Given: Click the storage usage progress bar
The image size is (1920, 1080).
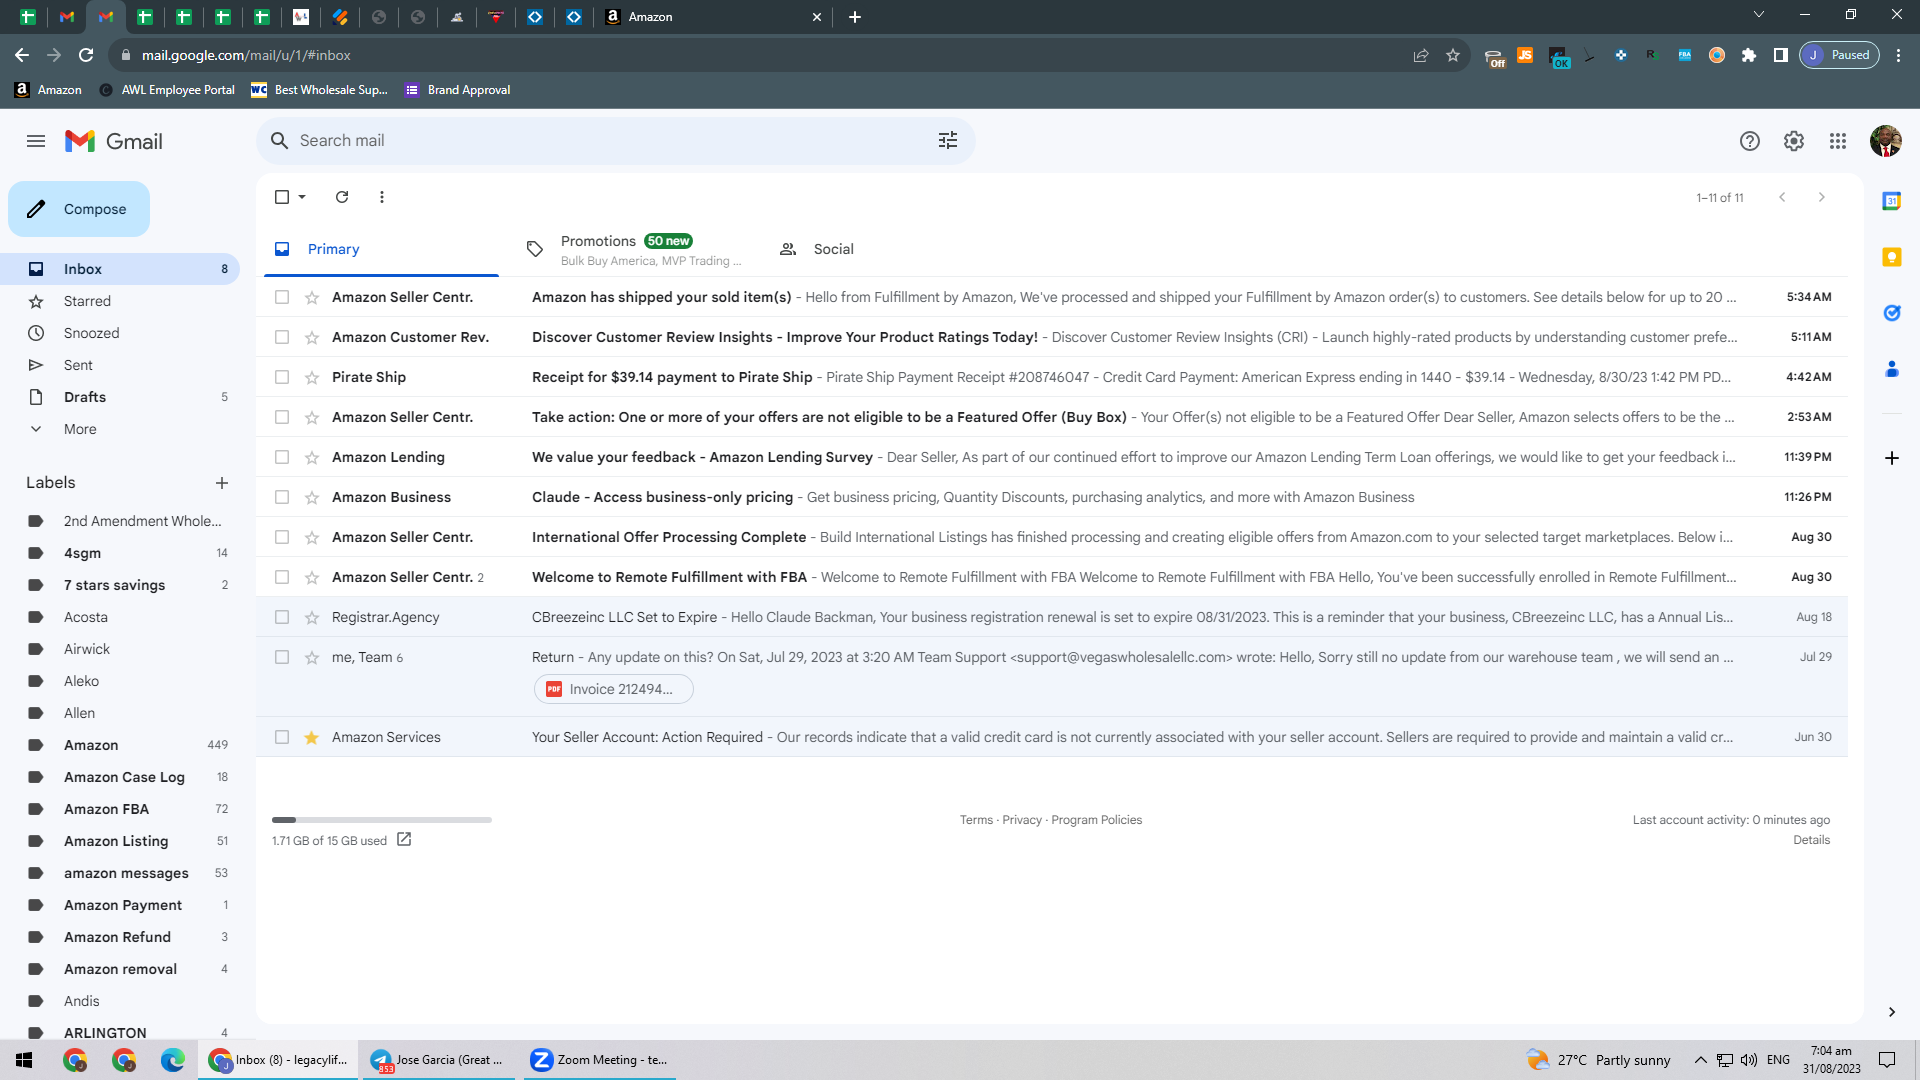Looking at the screenshot, I should click(382, 820).
